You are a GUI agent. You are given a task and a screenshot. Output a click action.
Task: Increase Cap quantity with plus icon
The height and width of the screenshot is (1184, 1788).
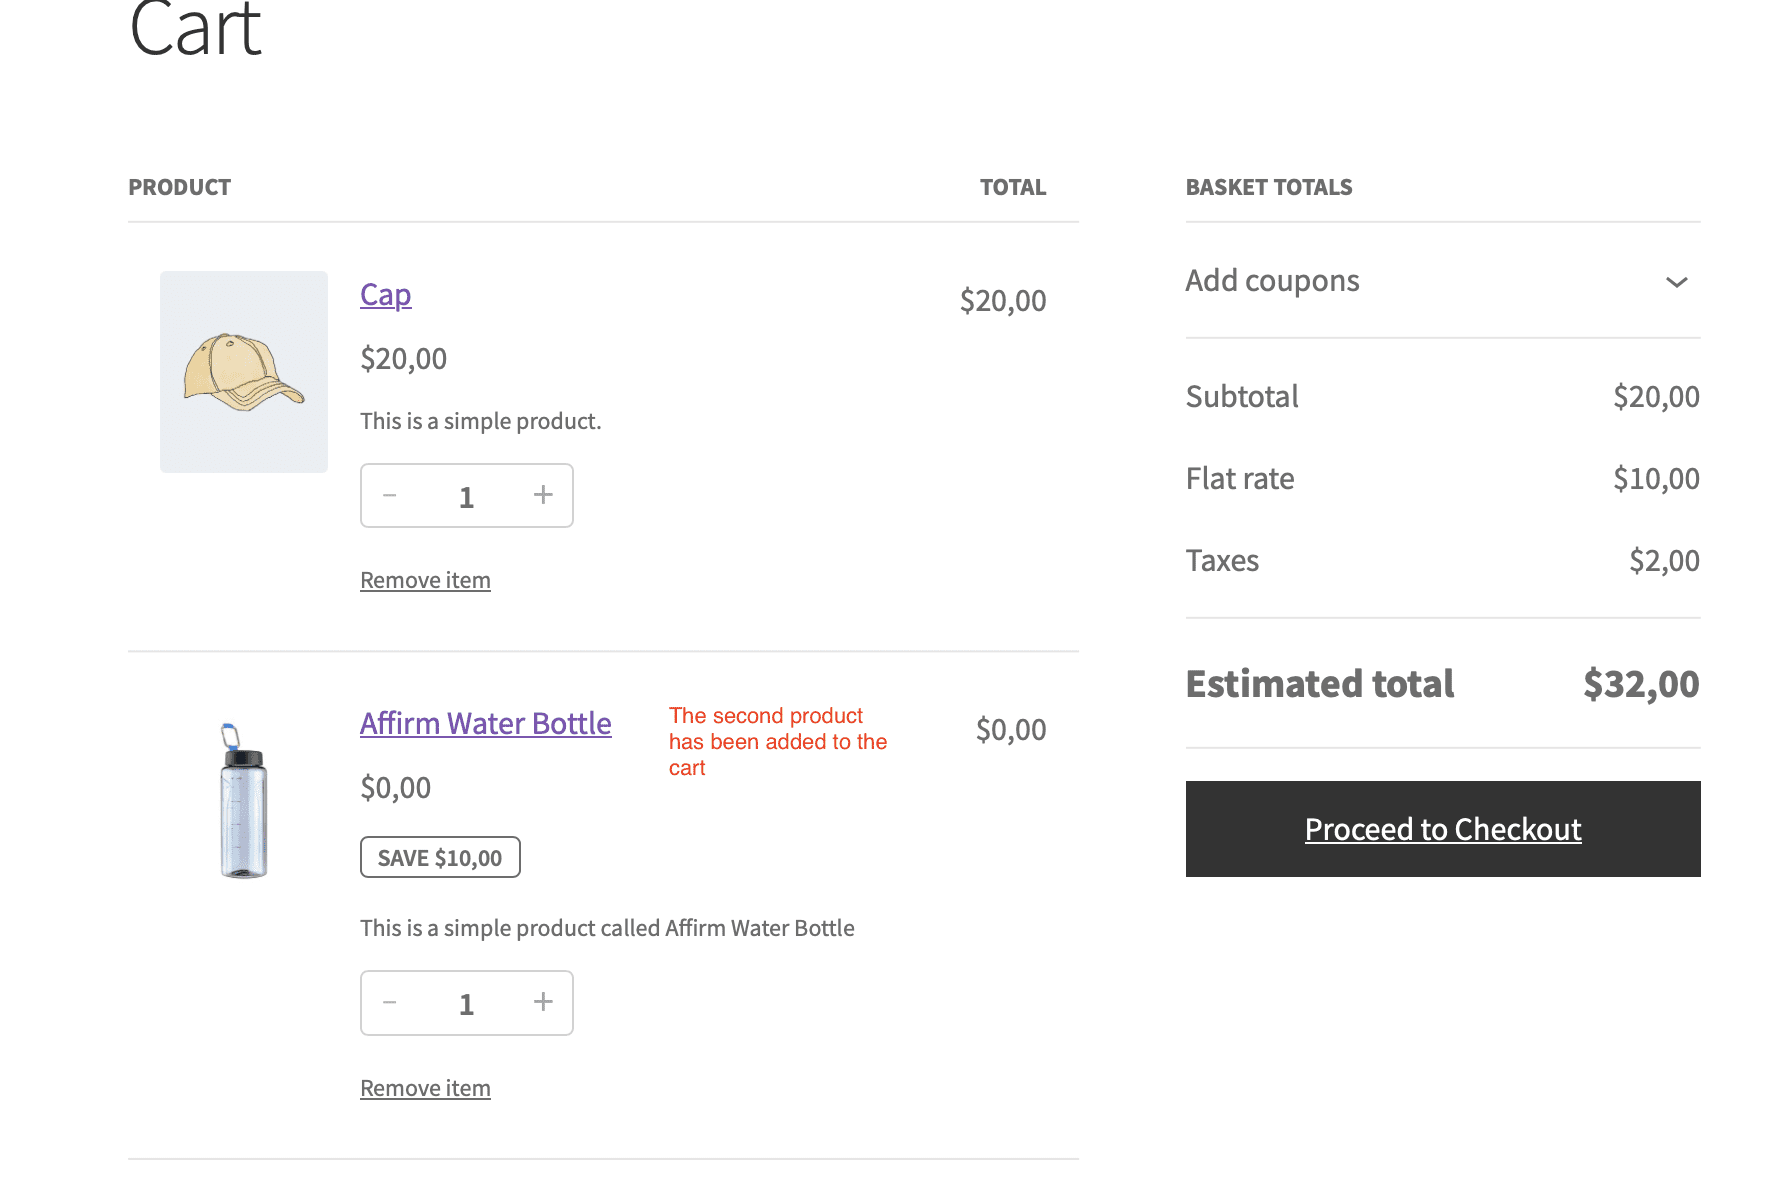[x=543, y=495]
